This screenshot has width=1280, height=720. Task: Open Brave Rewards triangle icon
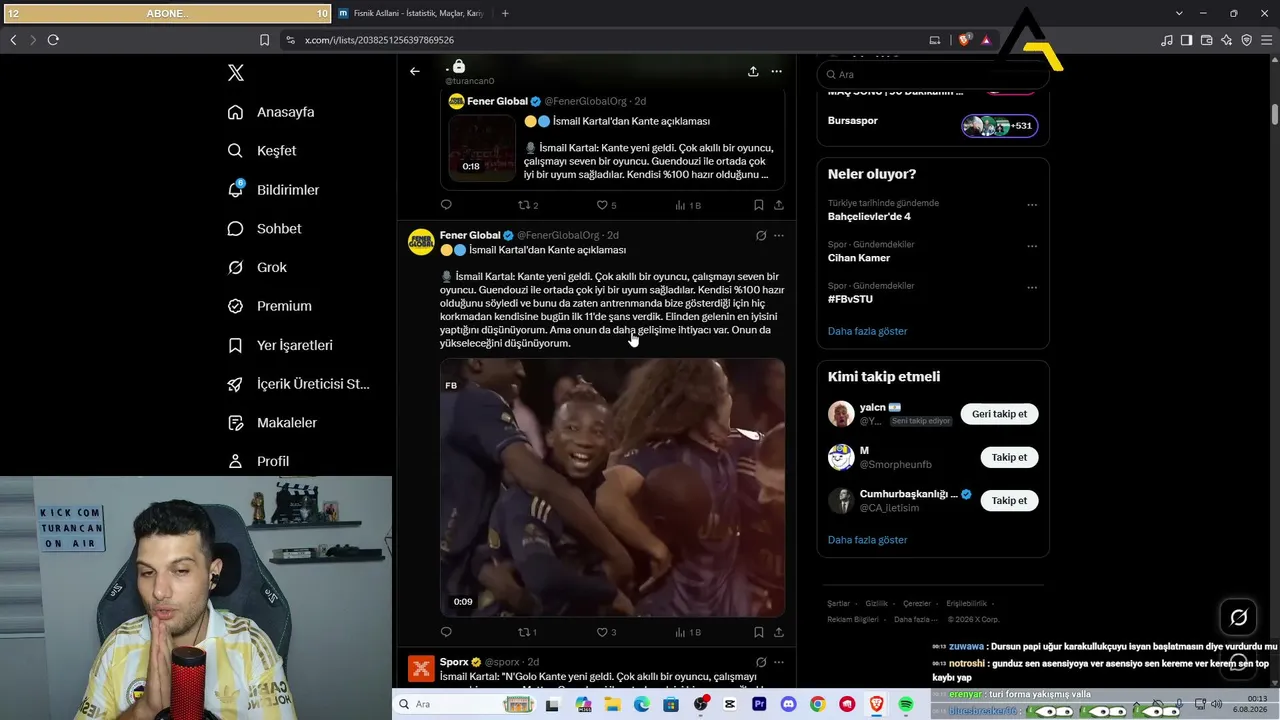(986, 40)
